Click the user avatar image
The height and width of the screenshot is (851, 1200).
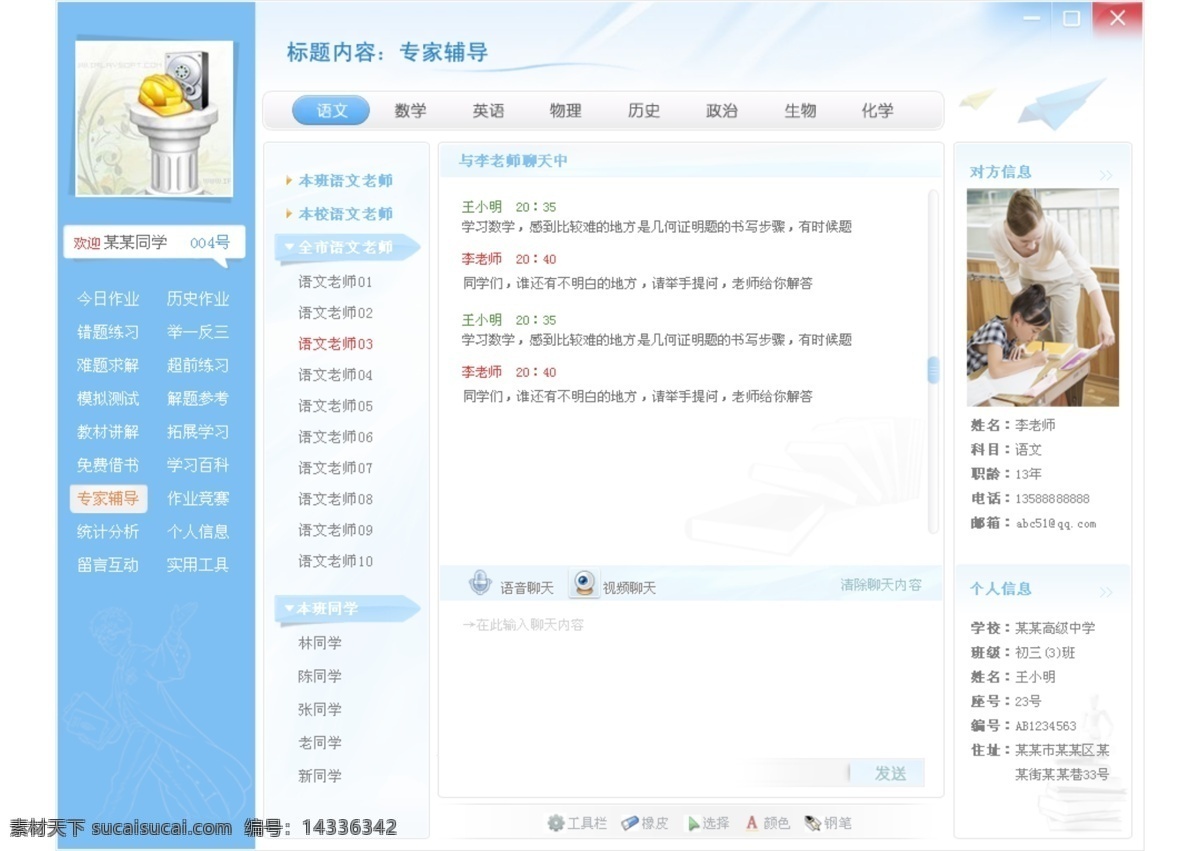pos(154,118)
